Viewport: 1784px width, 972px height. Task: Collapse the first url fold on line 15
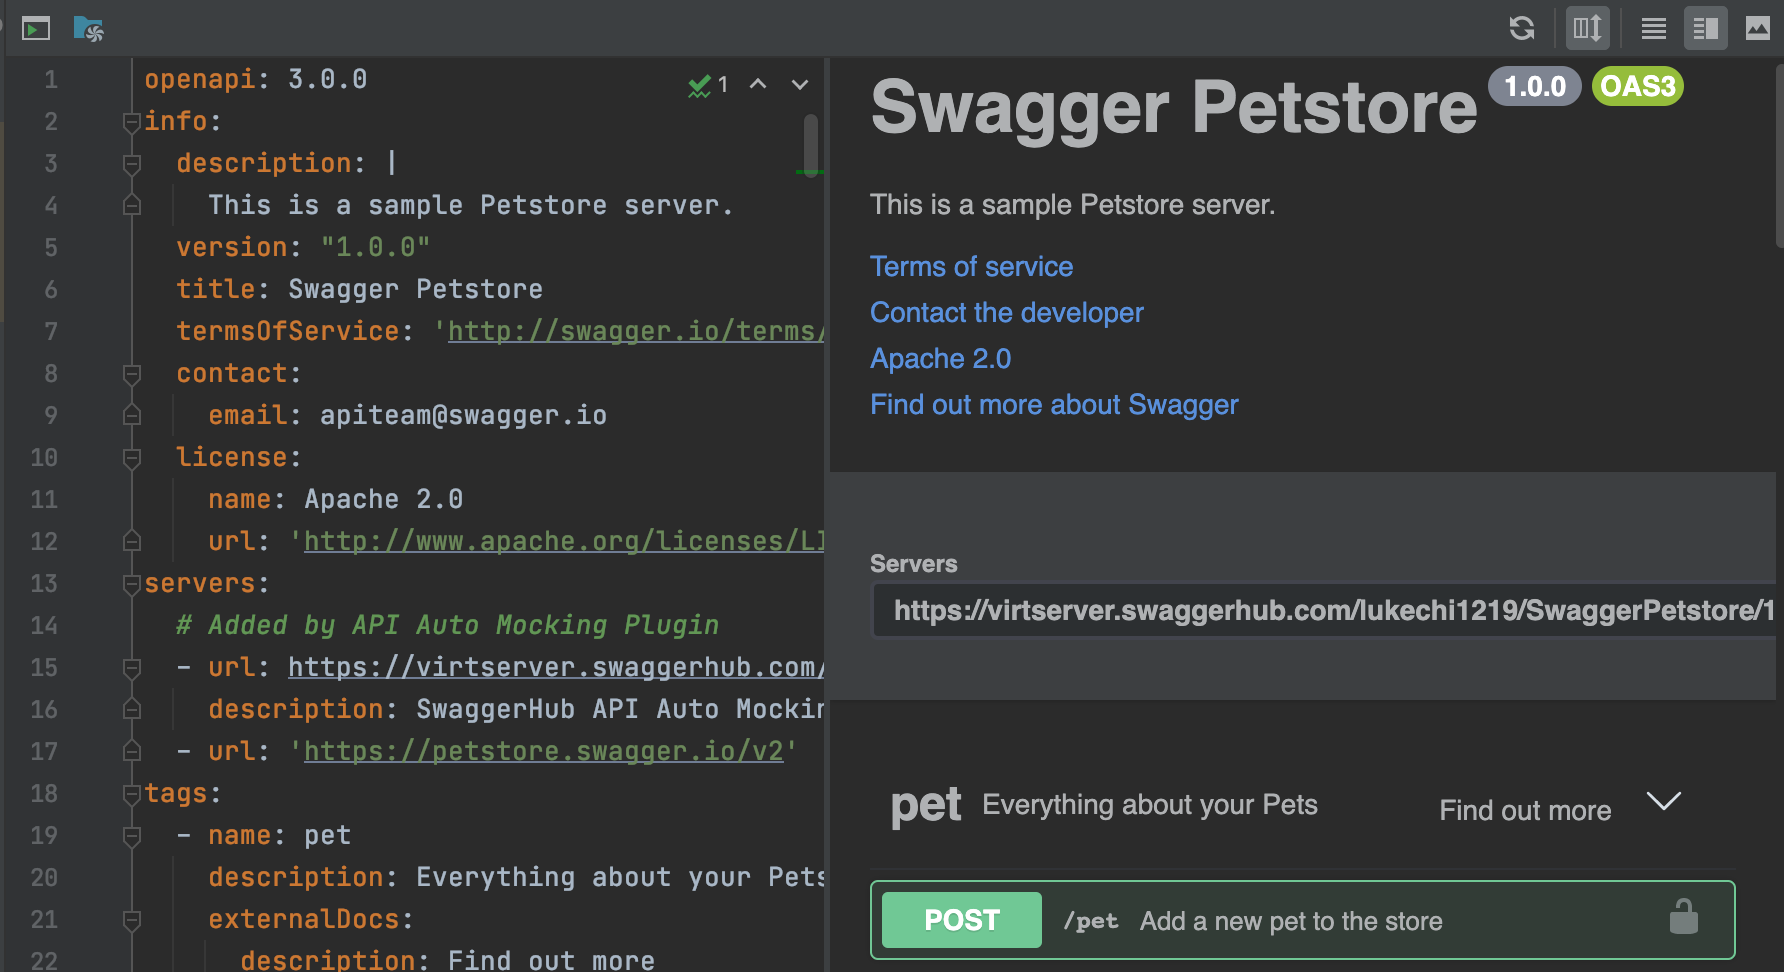131,668
